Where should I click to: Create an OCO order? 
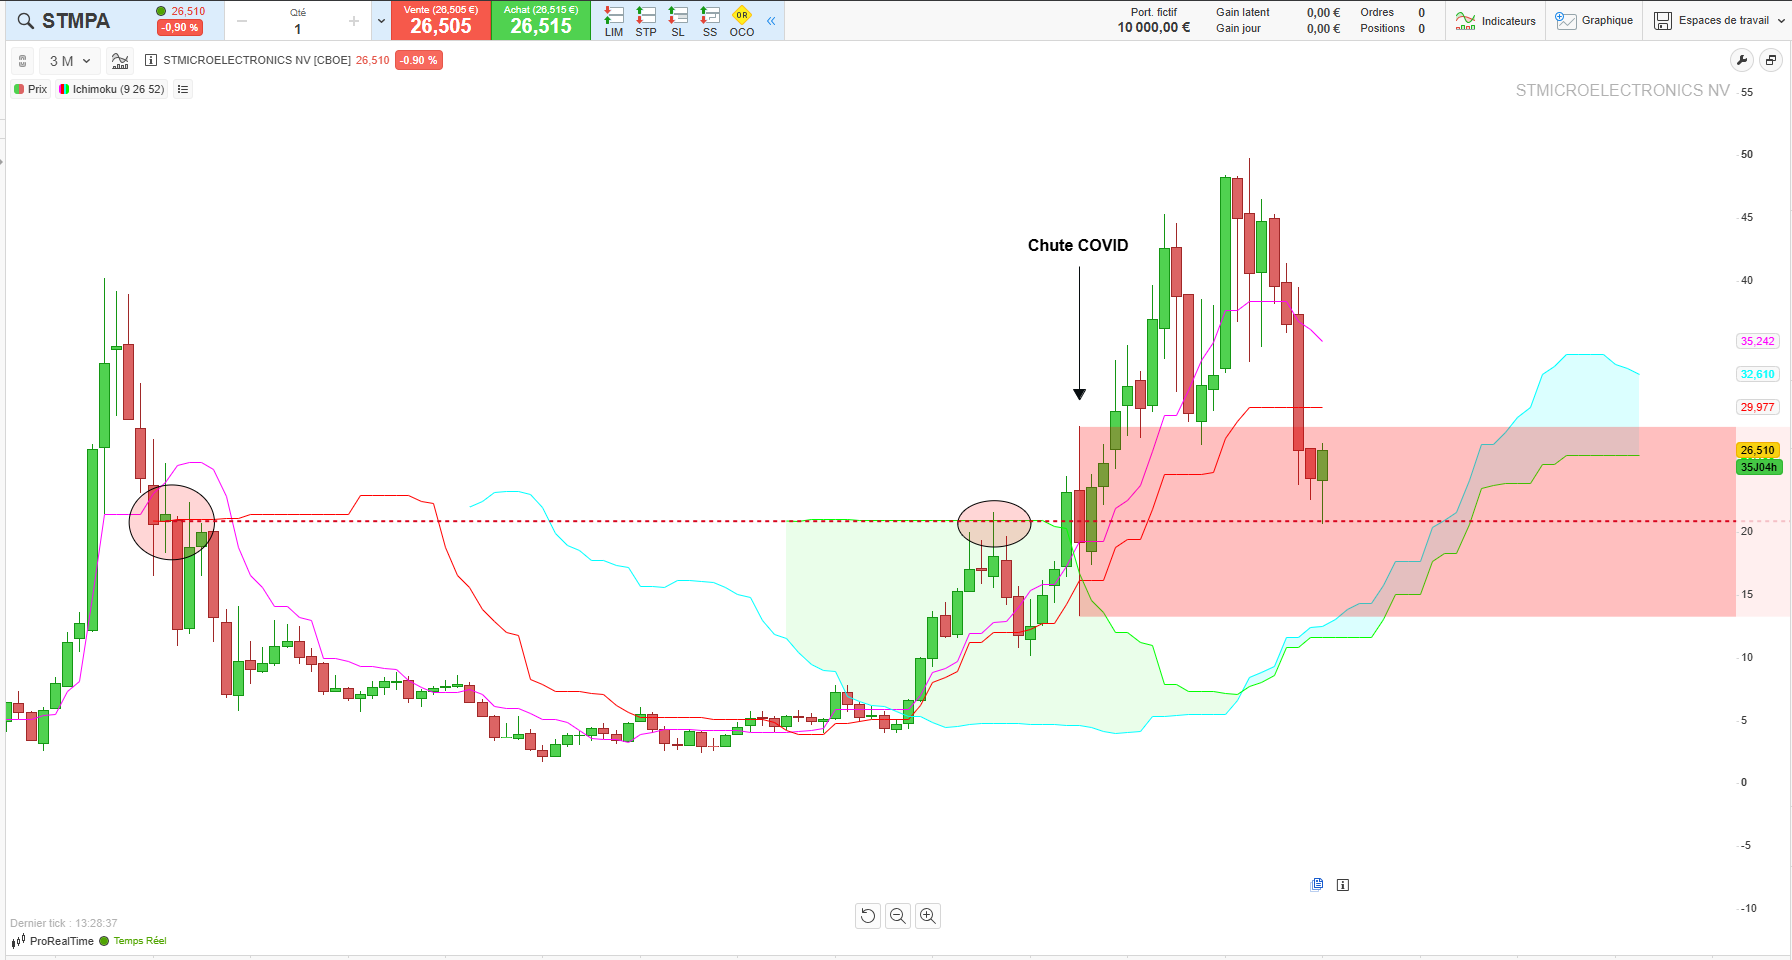[742, 21]
